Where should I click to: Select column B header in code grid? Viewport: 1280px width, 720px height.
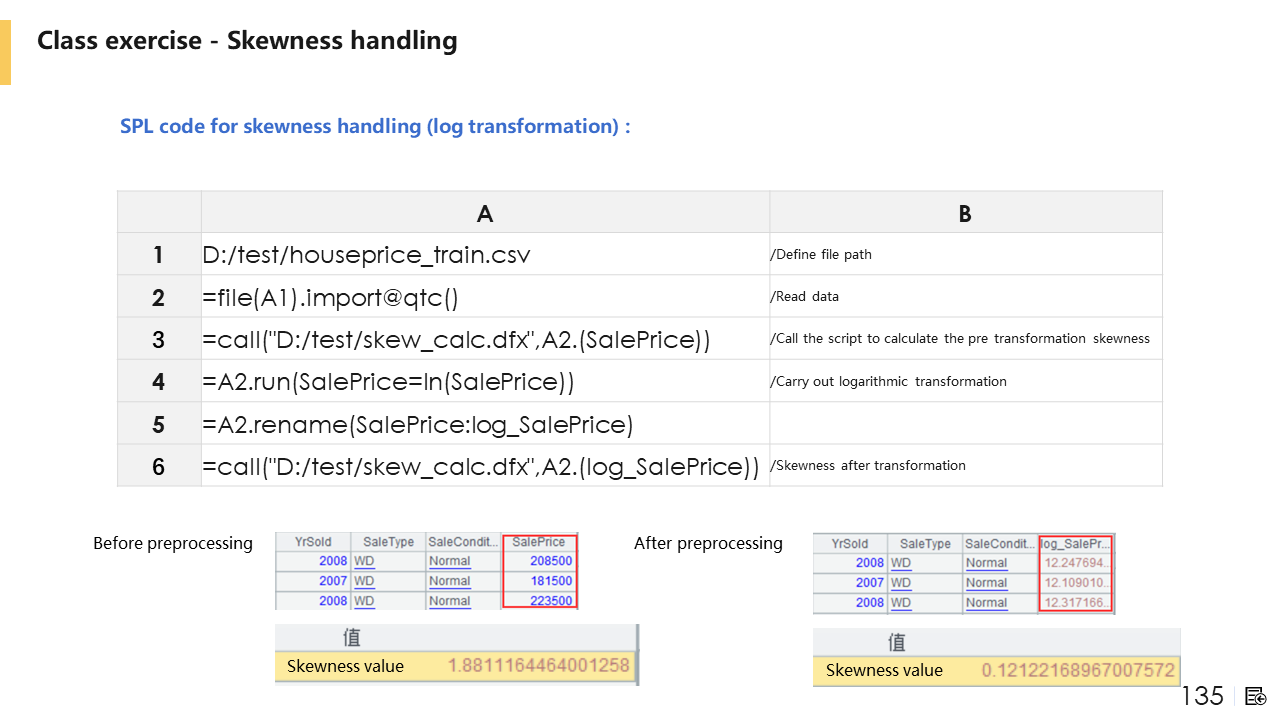coord(965,213)
